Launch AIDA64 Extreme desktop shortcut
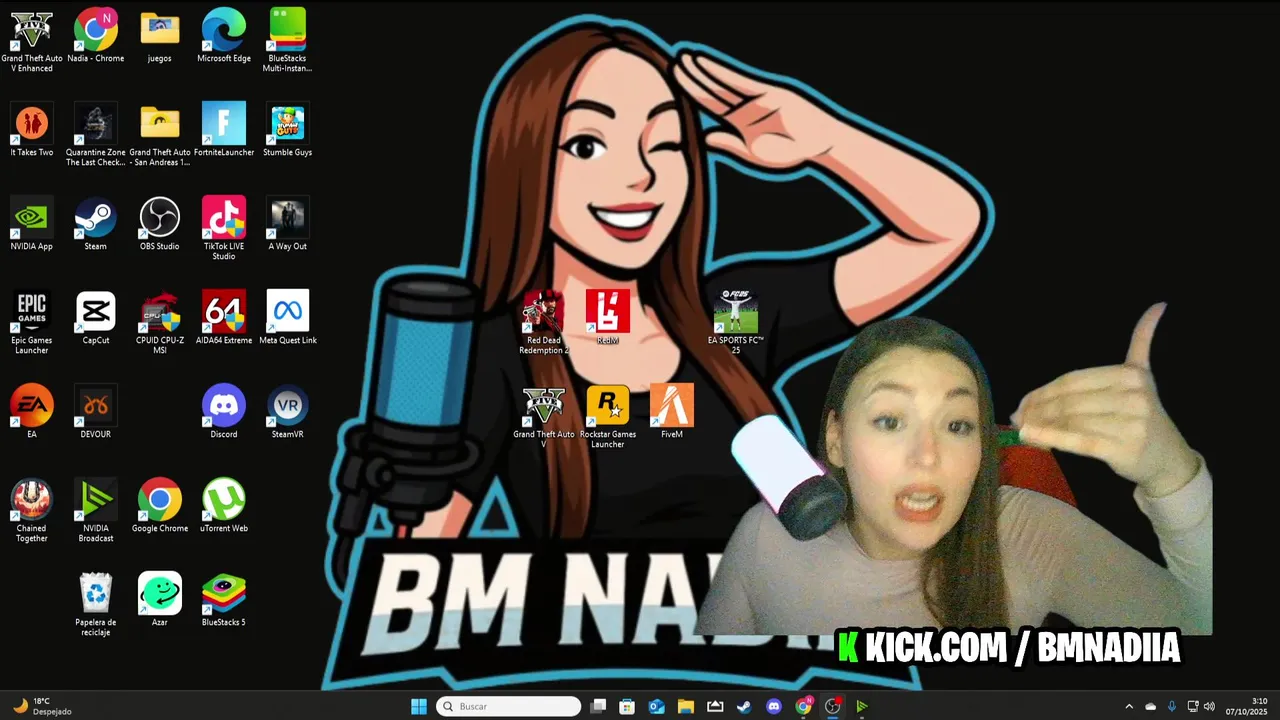This screenshot has height=720, width=1280. pos(224,318)
